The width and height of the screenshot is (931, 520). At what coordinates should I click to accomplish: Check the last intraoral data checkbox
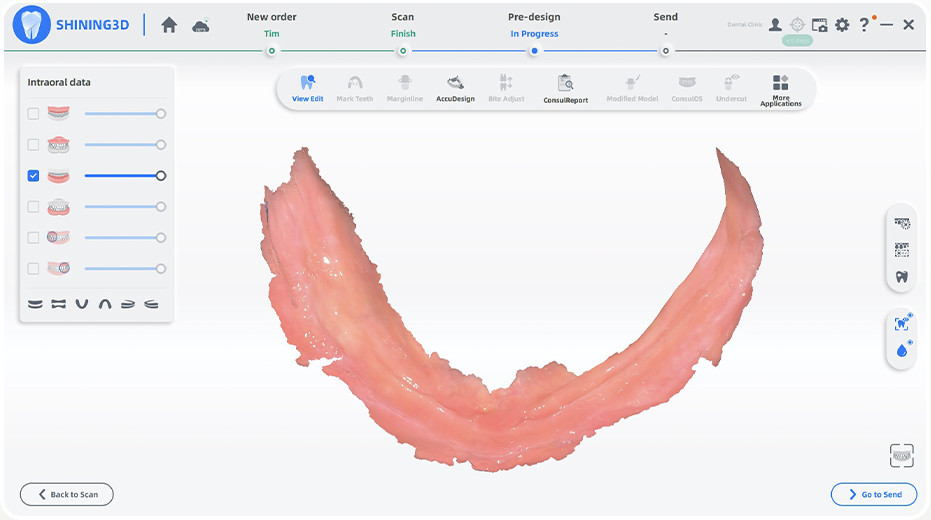pos(33,269)
